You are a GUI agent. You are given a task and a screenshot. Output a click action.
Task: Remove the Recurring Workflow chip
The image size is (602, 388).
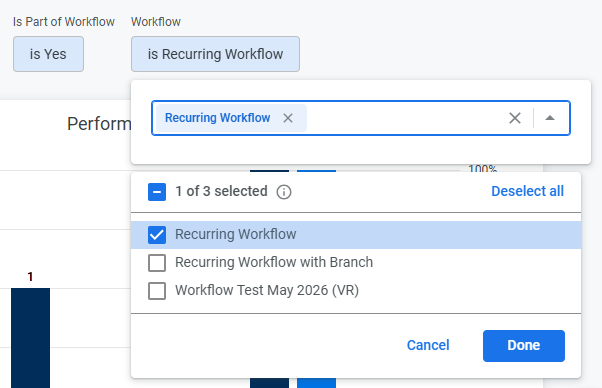288,118
